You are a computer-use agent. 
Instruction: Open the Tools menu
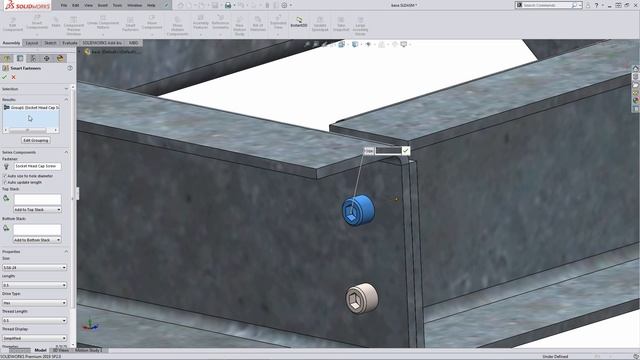coord(117,5)
